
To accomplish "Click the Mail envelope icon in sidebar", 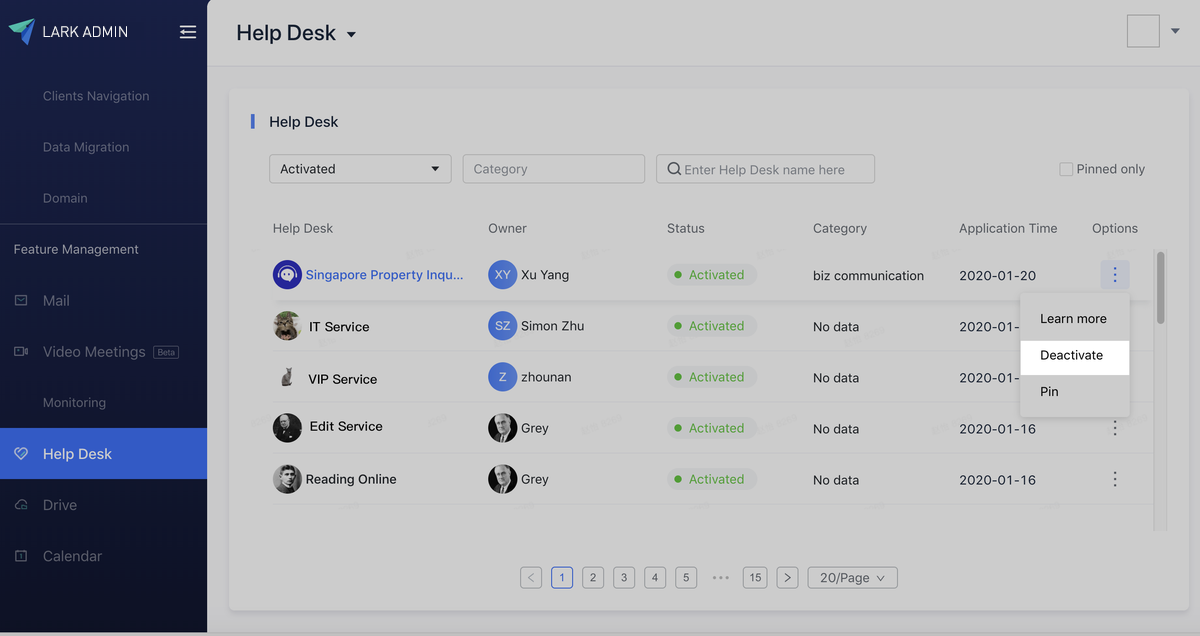I will [21, 301].
